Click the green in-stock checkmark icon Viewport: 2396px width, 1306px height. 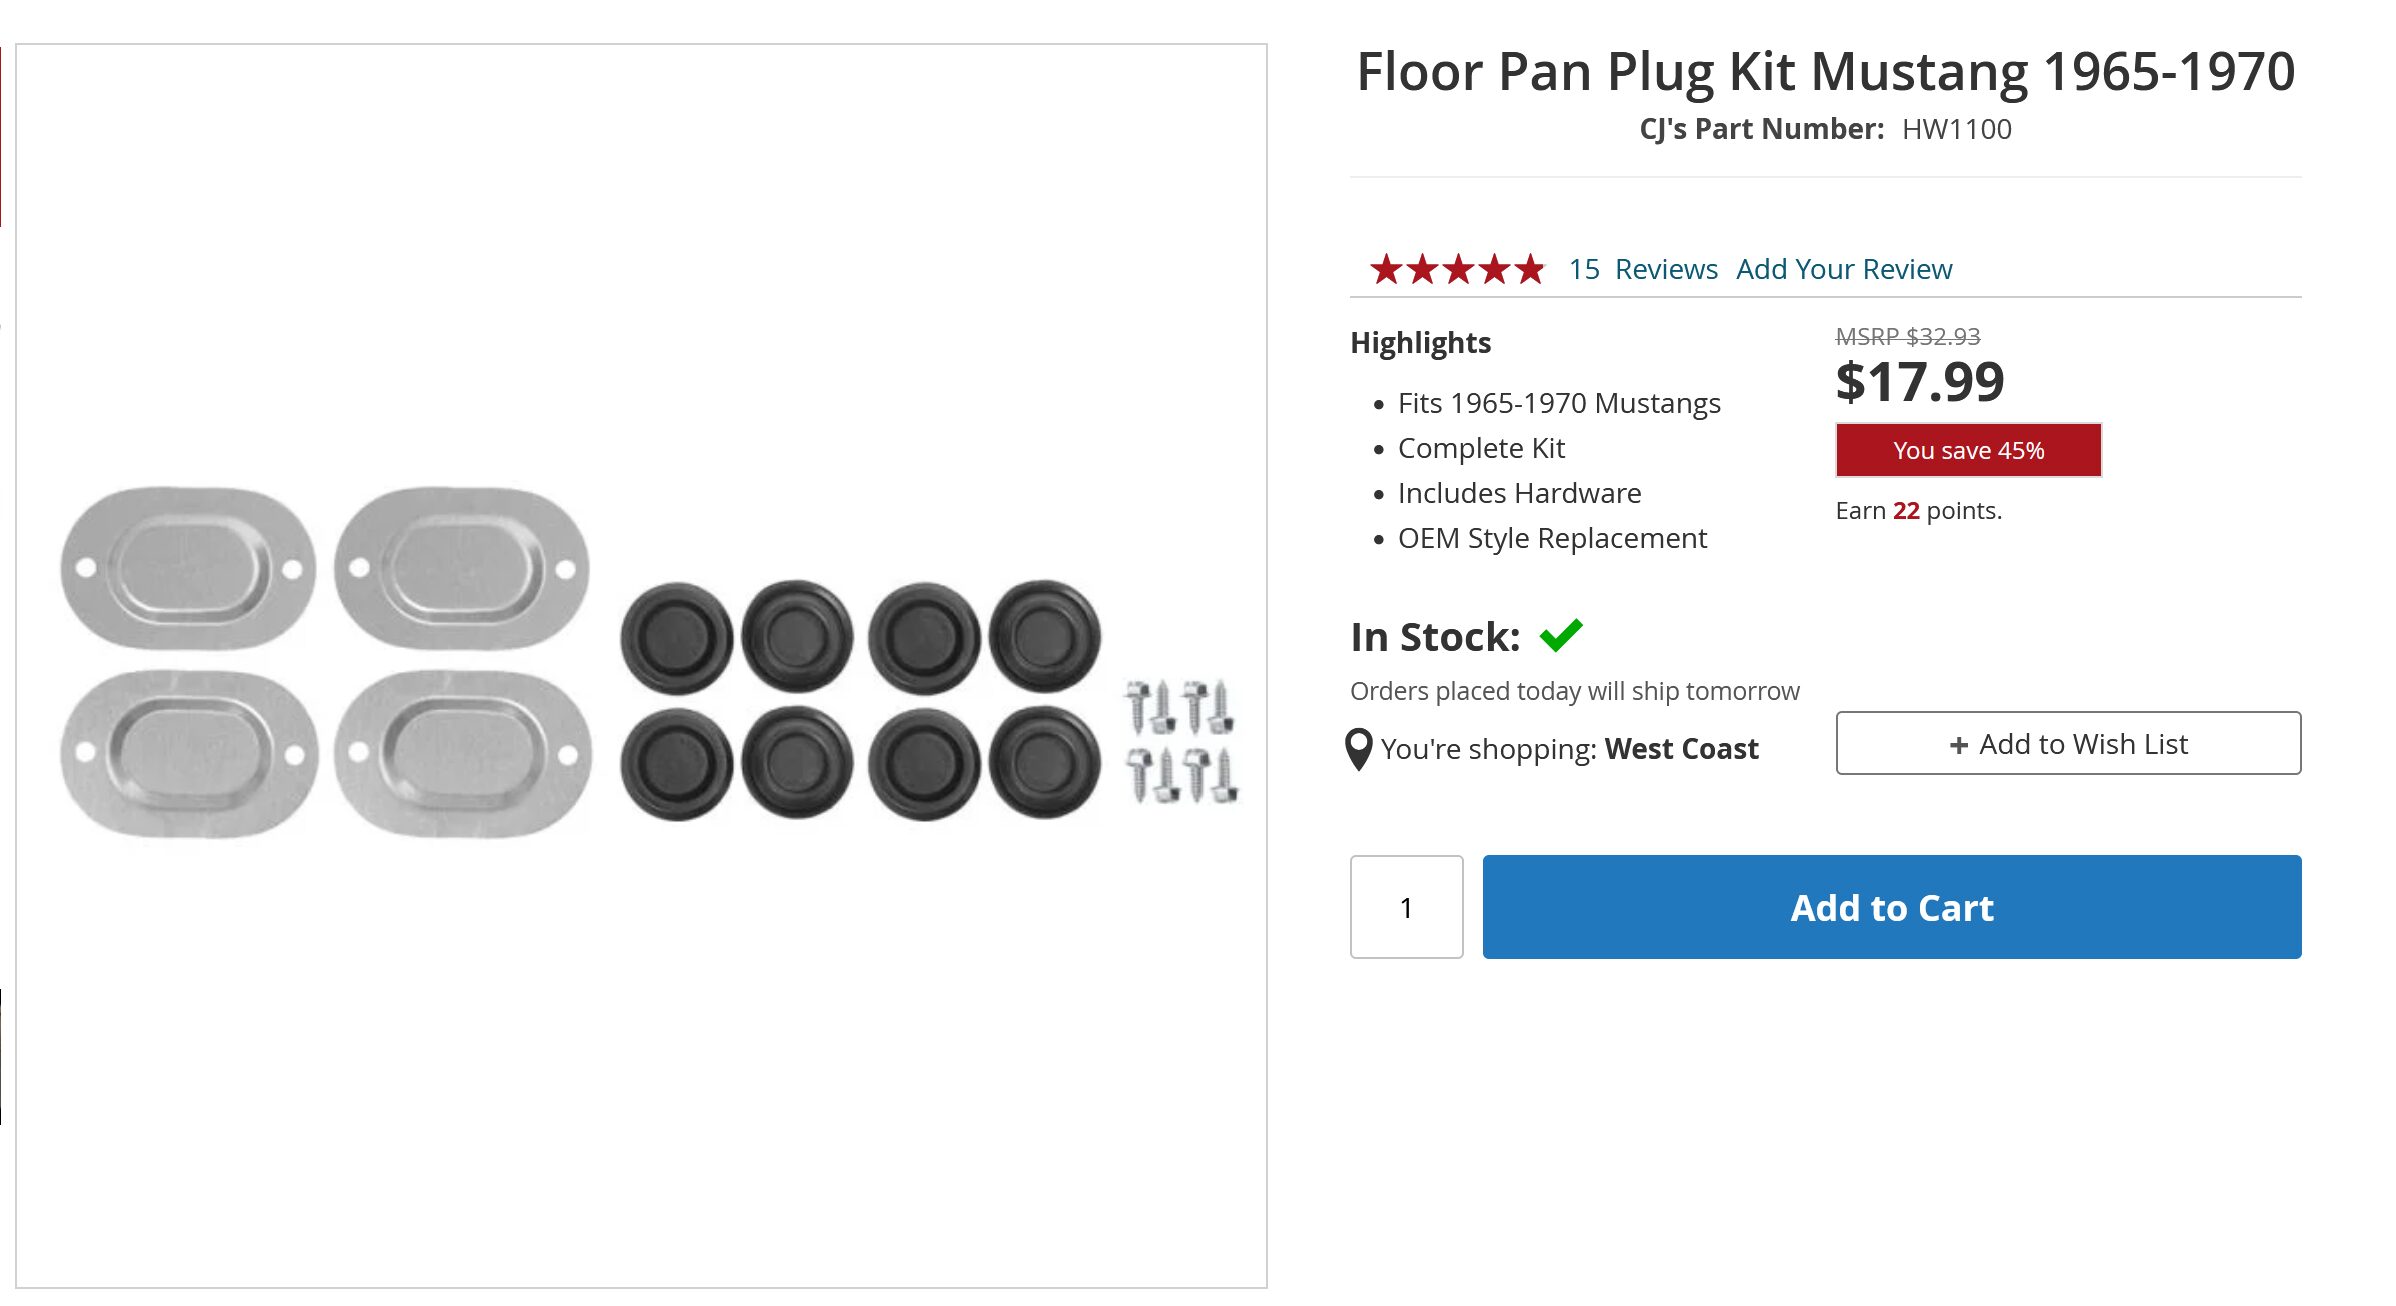[x=1560, y=635]
